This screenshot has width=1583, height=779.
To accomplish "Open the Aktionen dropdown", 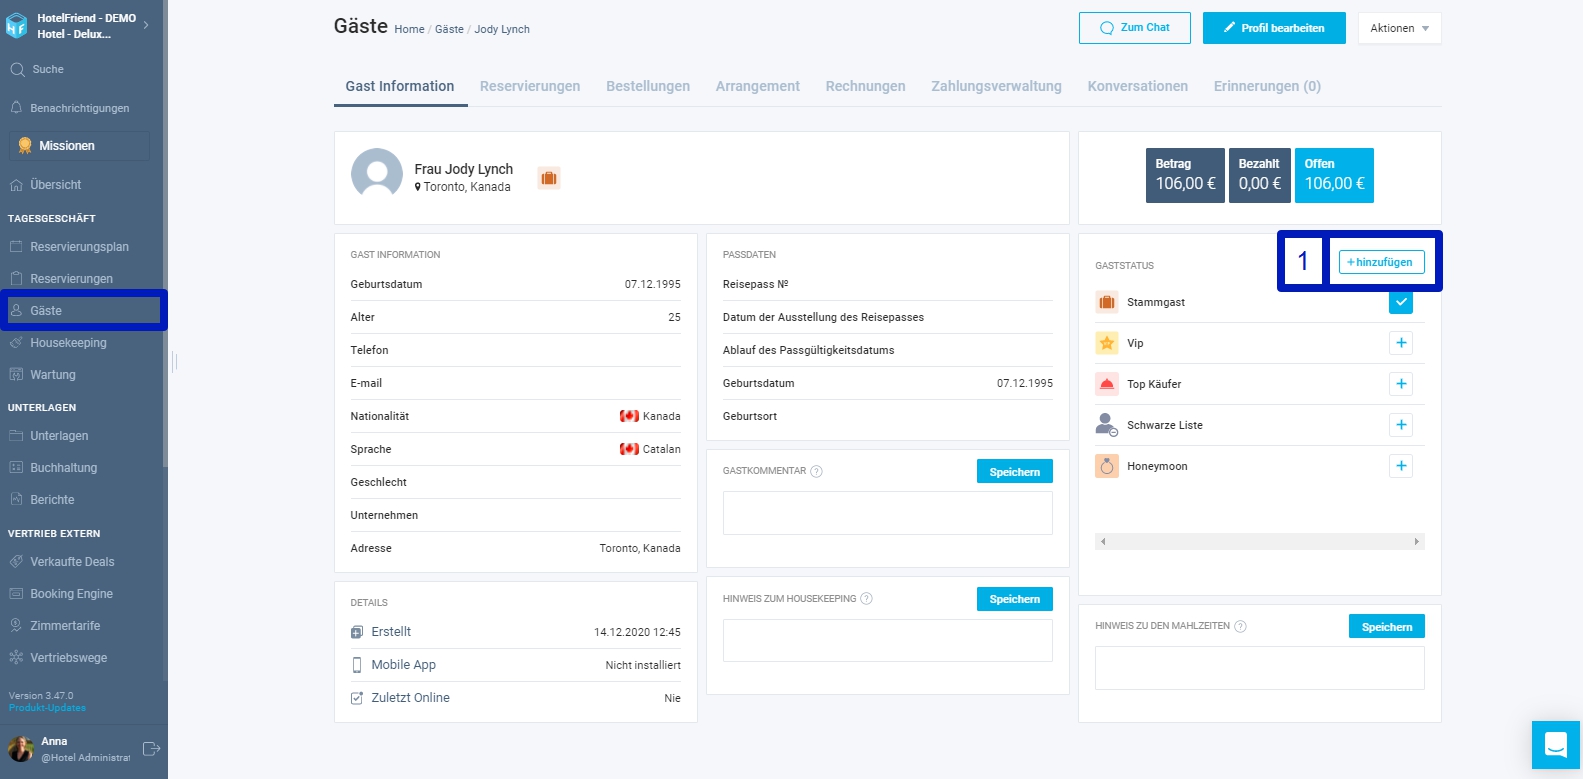I will pos(1399,28).
